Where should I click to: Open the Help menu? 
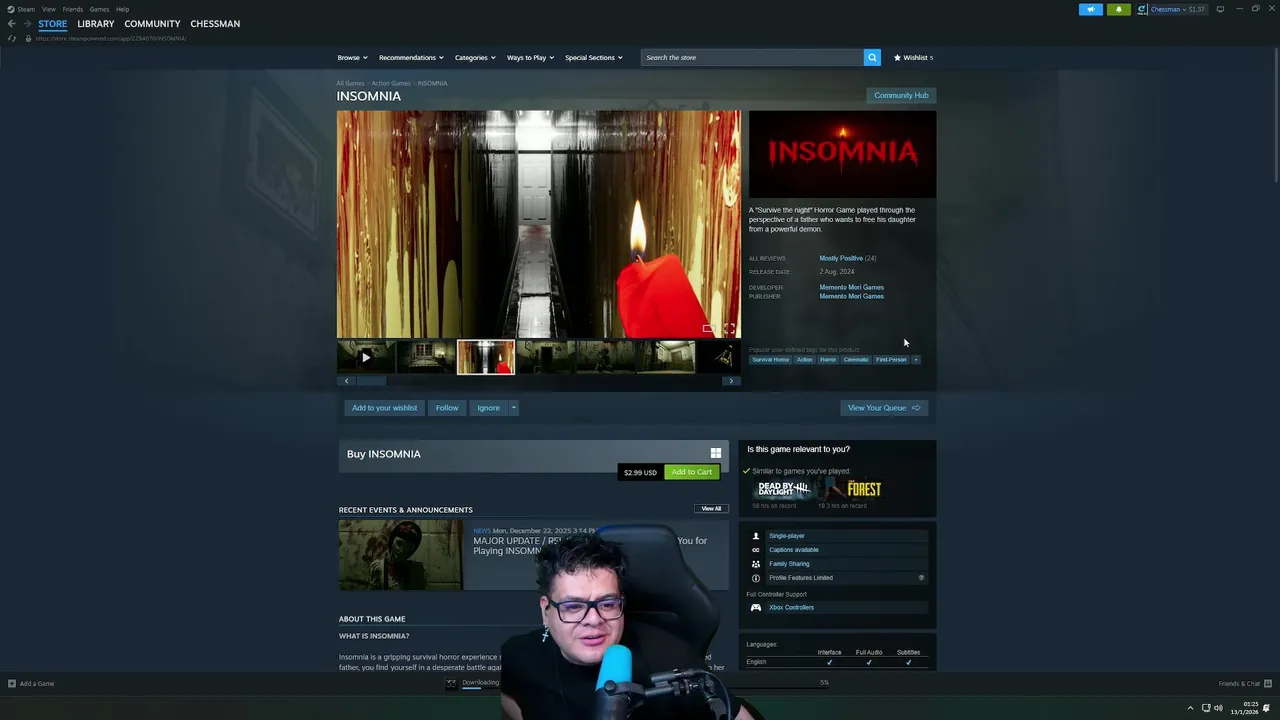click(x=122, y=9)
